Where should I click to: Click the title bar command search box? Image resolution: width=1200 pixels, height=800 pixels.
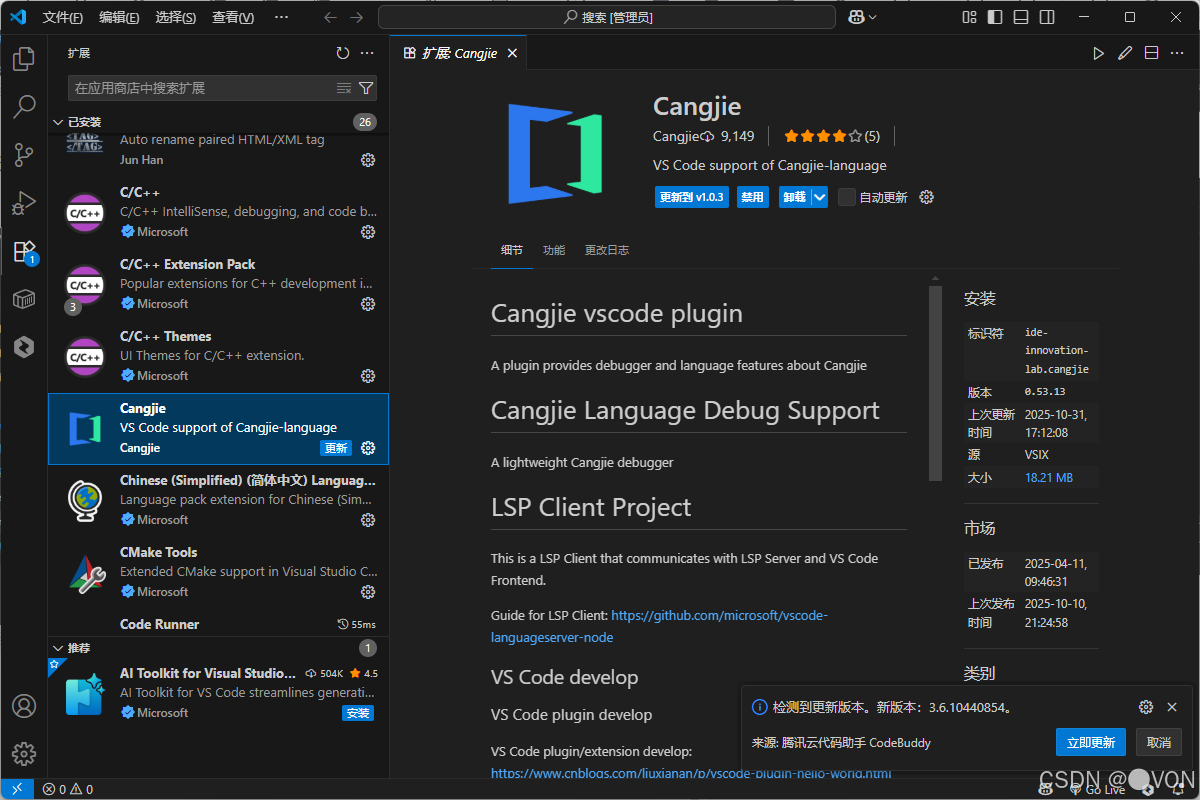pos(607,17)
